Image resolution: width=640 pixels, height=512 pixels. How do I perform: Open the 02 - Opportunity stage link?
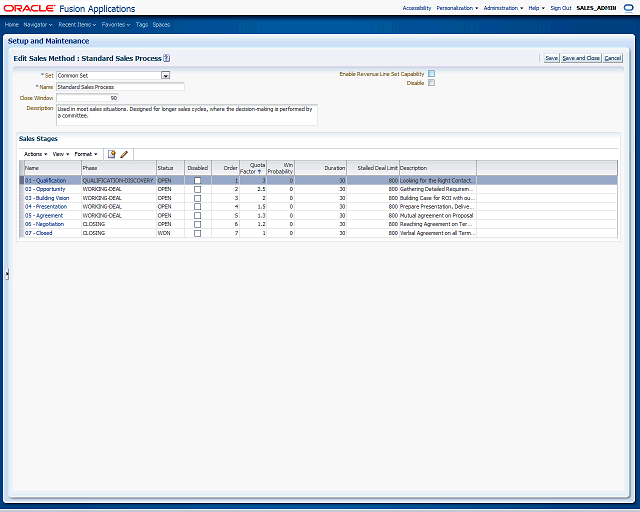coord(45,189)
